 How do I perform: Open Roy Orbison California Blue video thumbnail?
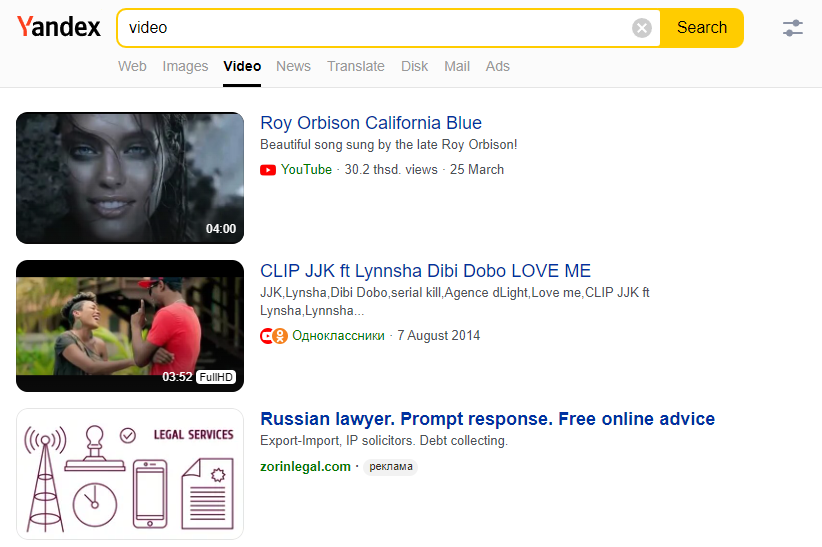pyautogui.click(x=130, y=178)
